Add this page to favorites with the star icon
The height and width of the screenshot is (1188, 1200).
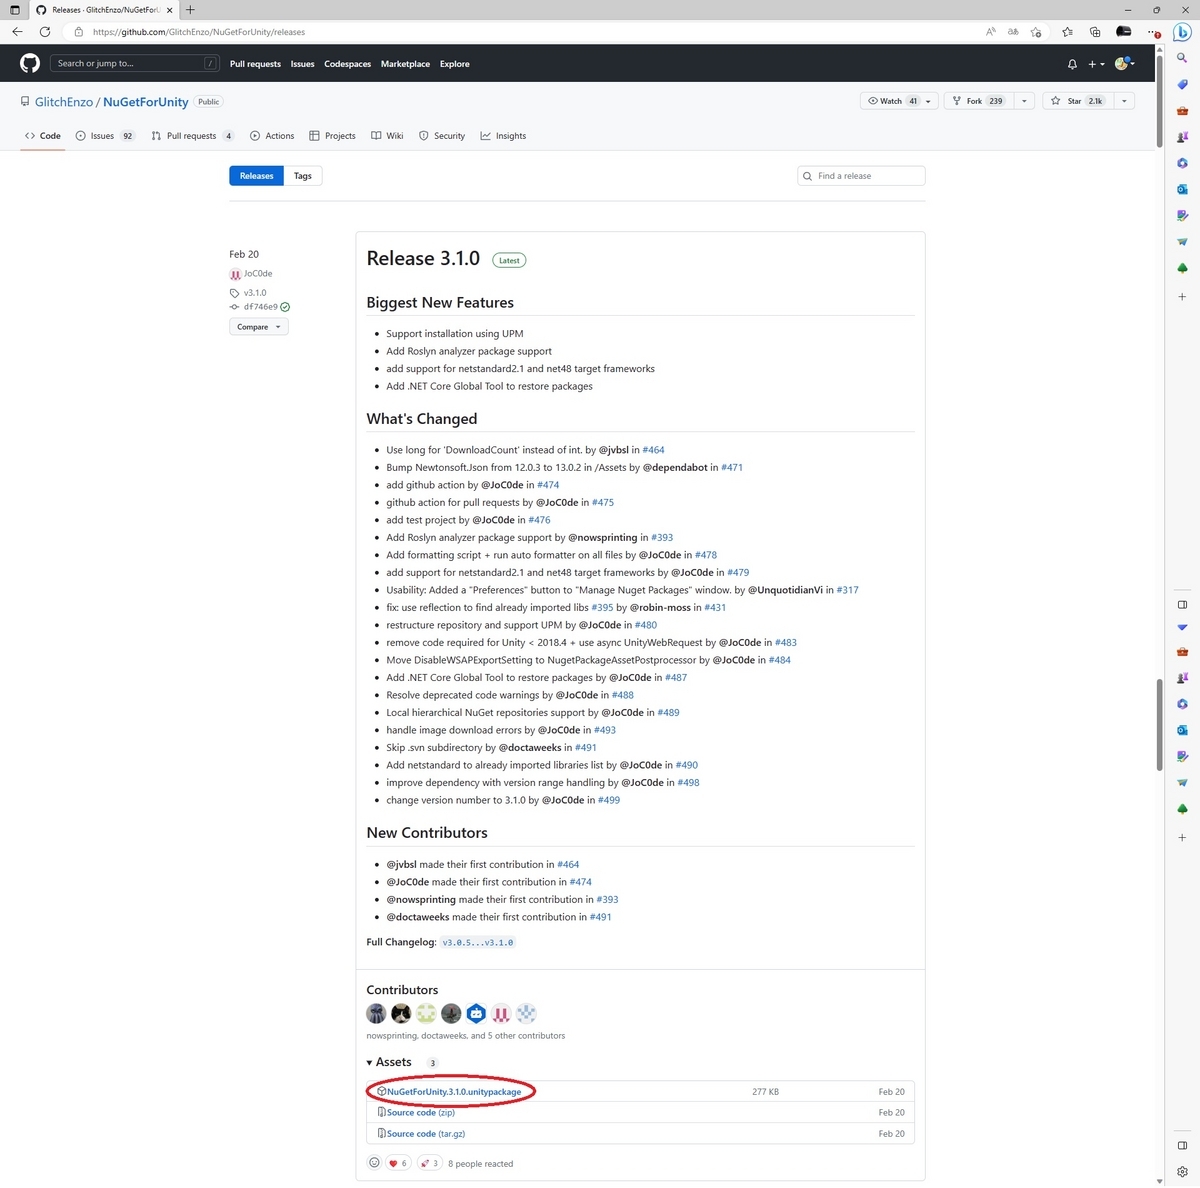click(1036, 32)
